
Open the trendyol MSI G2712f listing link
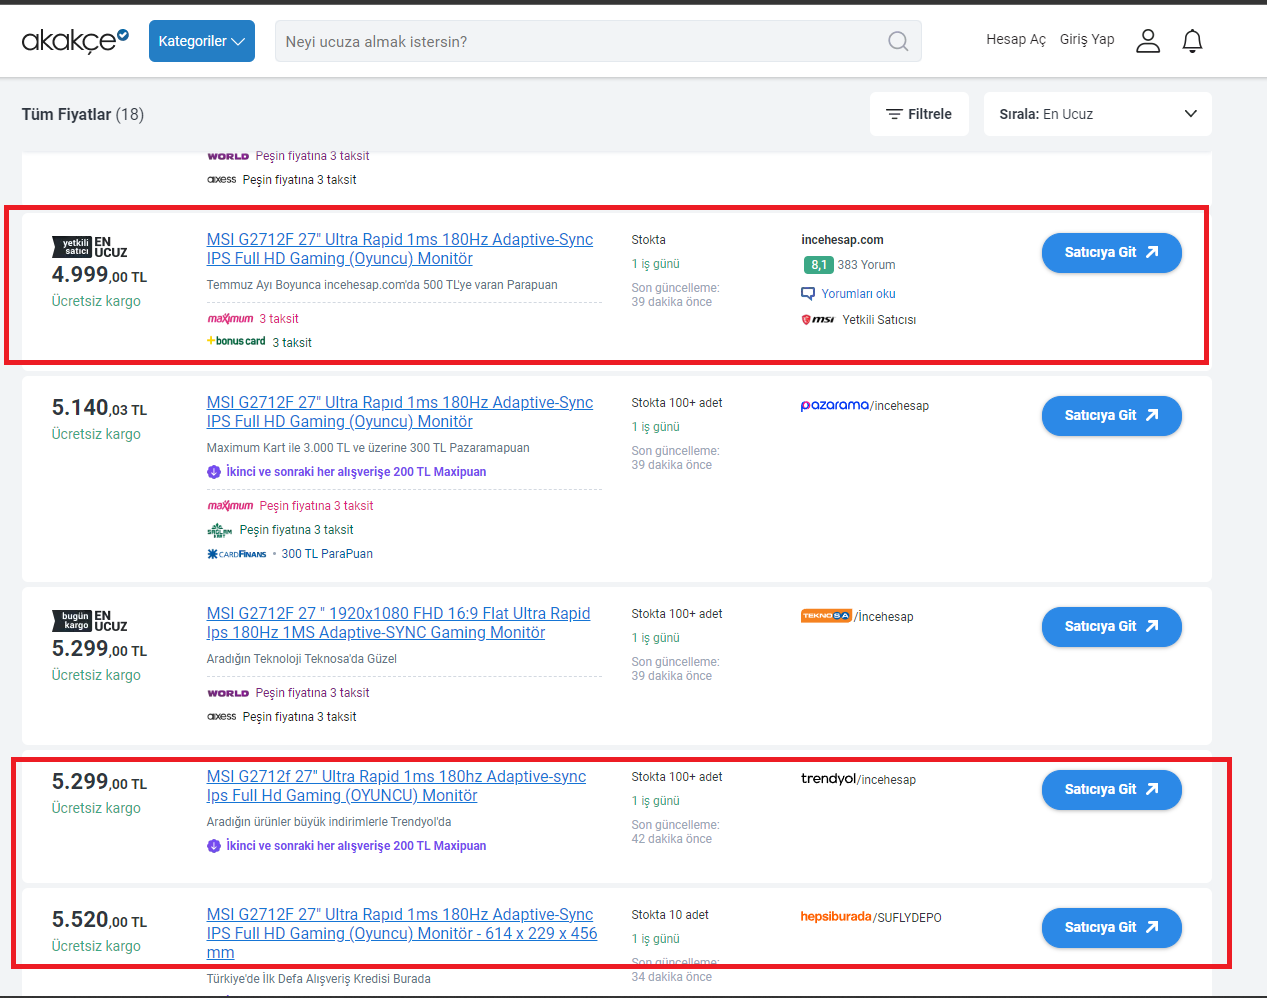396,786
